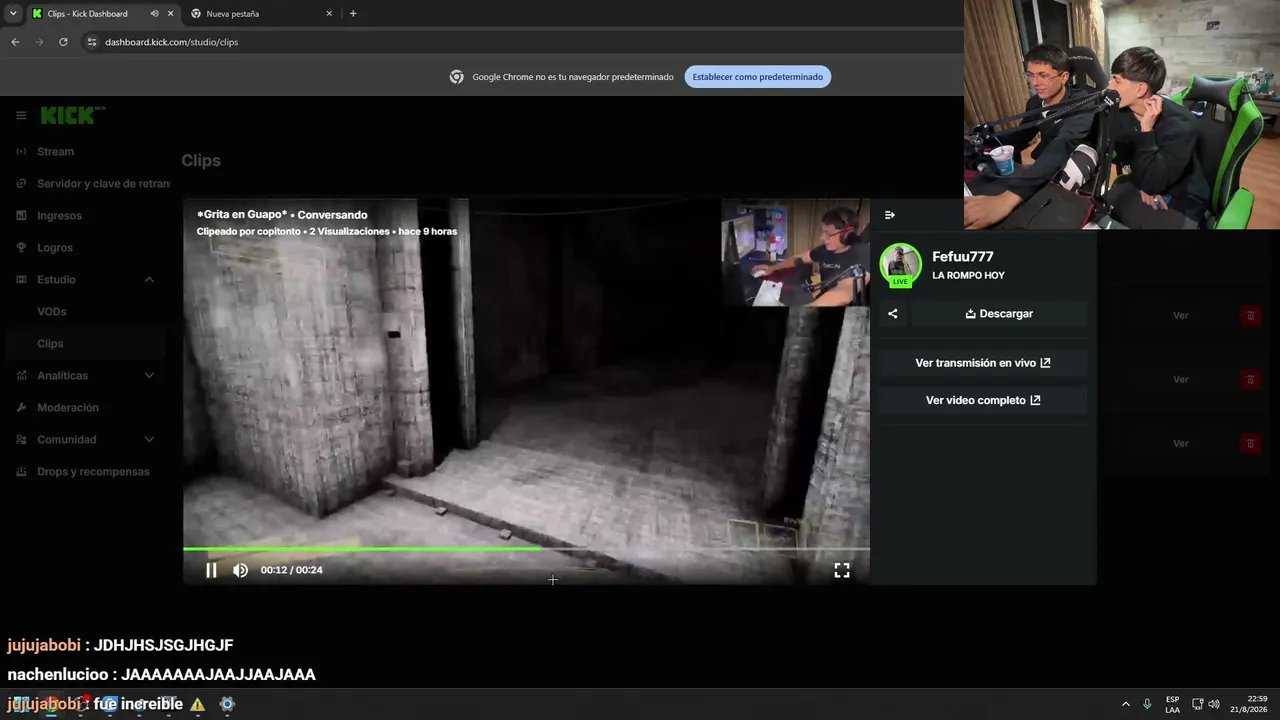Click the 00:12 / 00:24 timestamp
This screenshot has height=720, width=1280.
[292, 570]
